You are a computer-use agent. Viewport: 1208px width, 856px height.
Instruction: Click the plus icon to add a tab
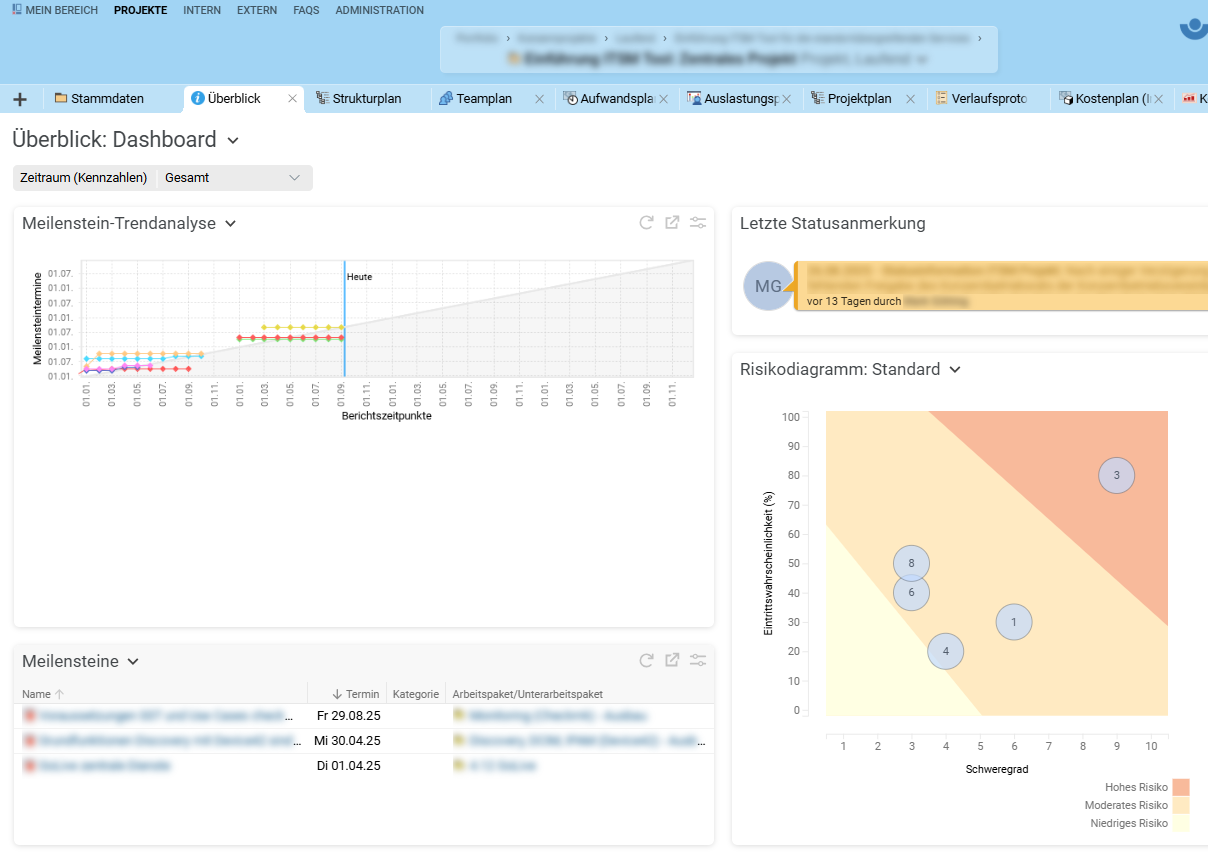click(20, 99)
